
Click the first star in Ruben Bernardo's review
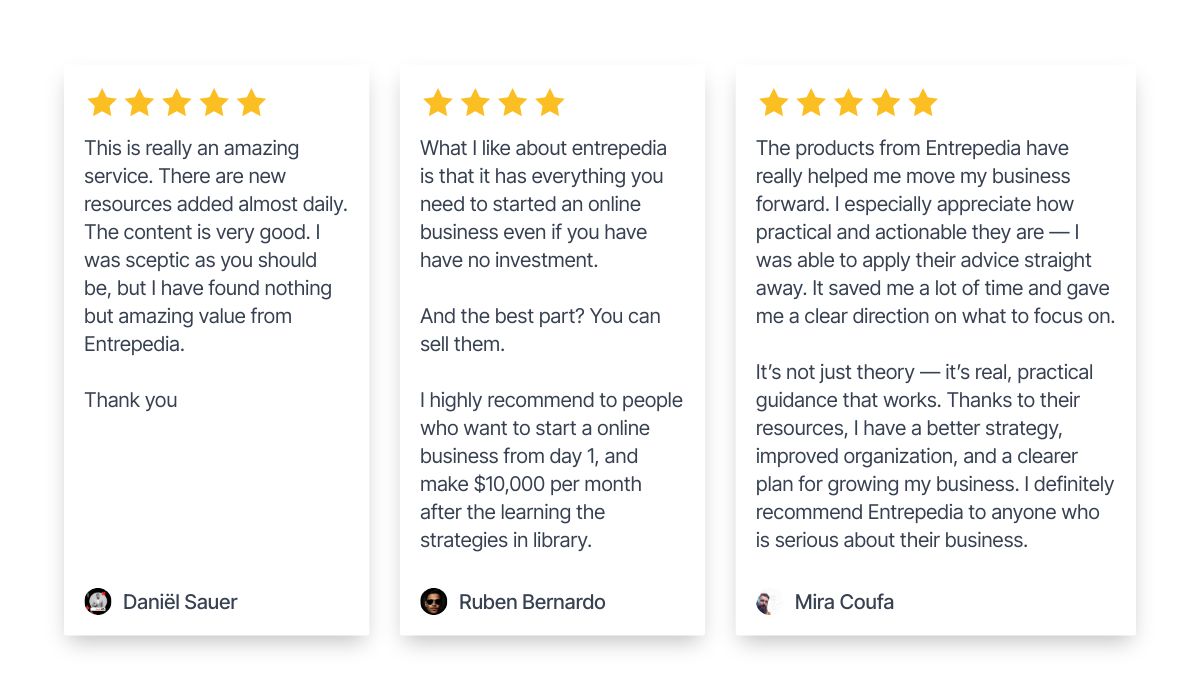[x=438, y=103]
